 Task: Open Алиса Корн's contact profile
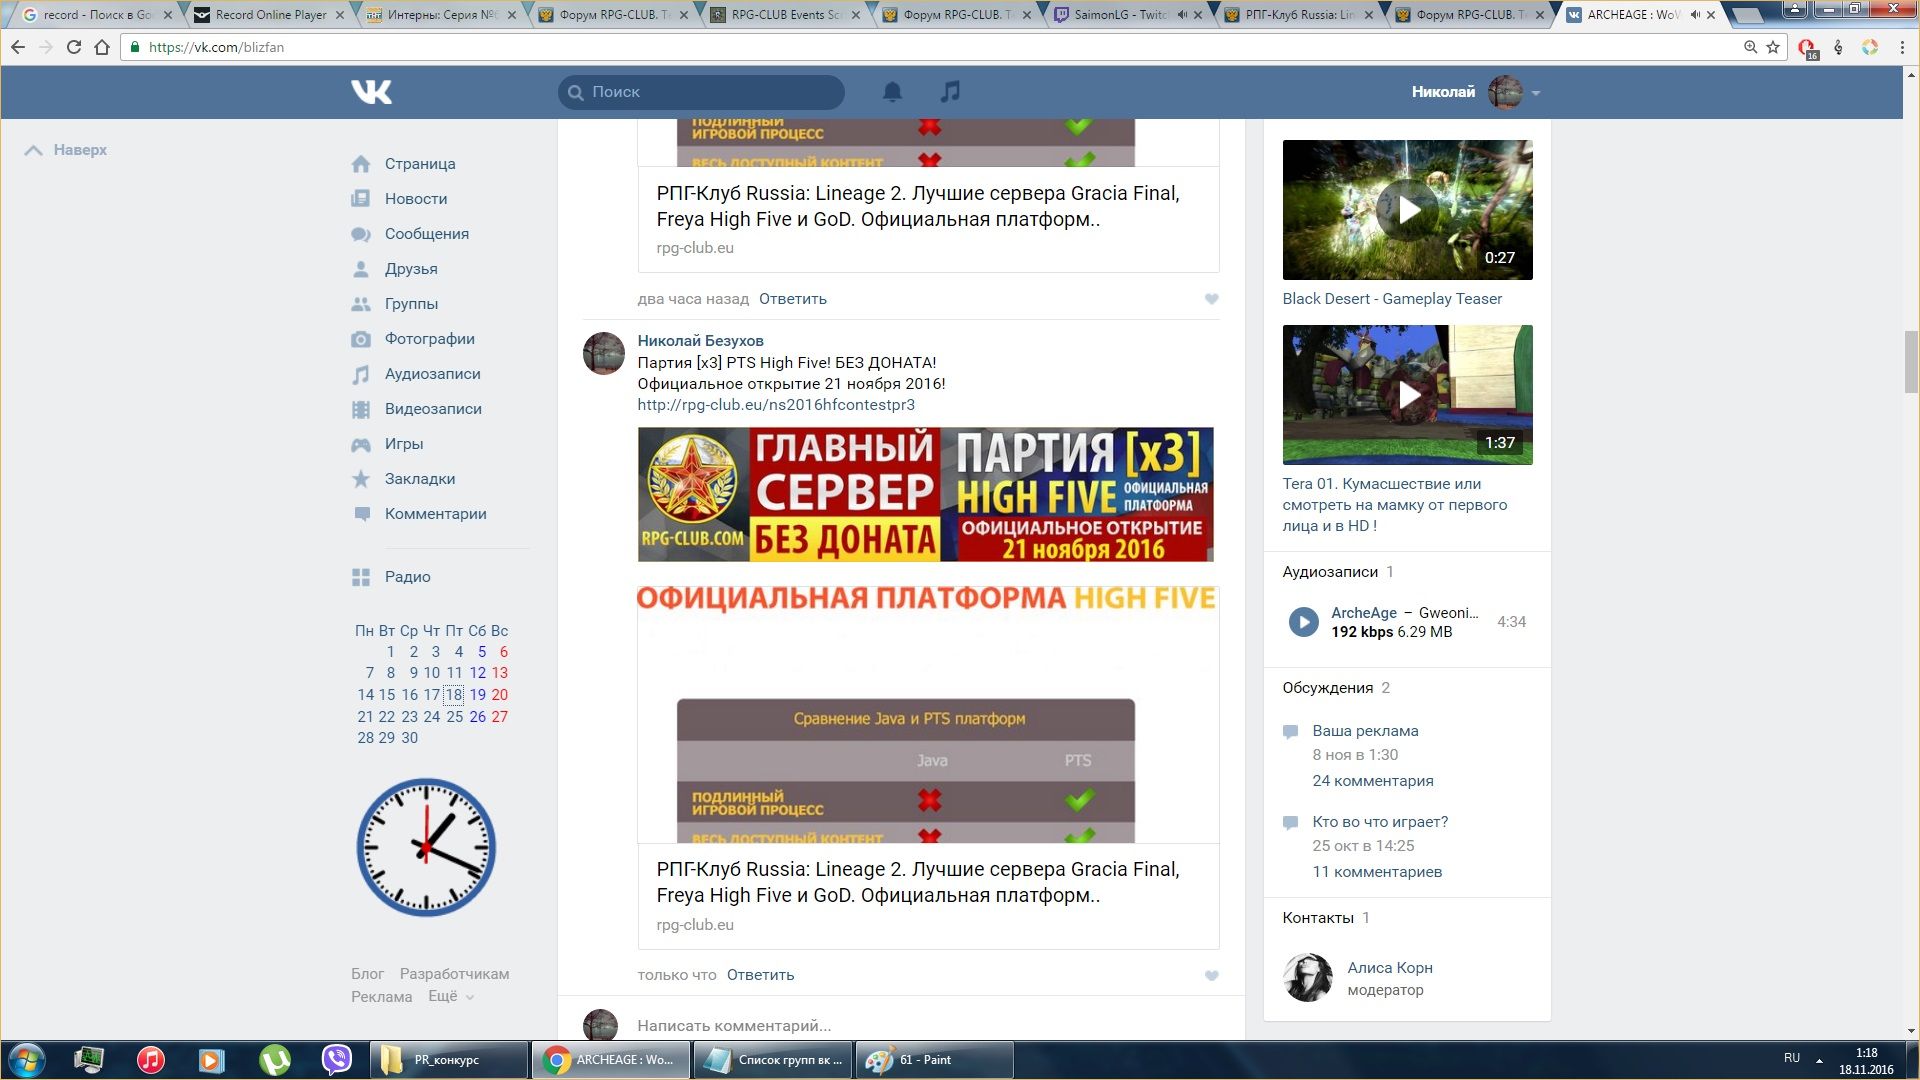point(1390,968)
